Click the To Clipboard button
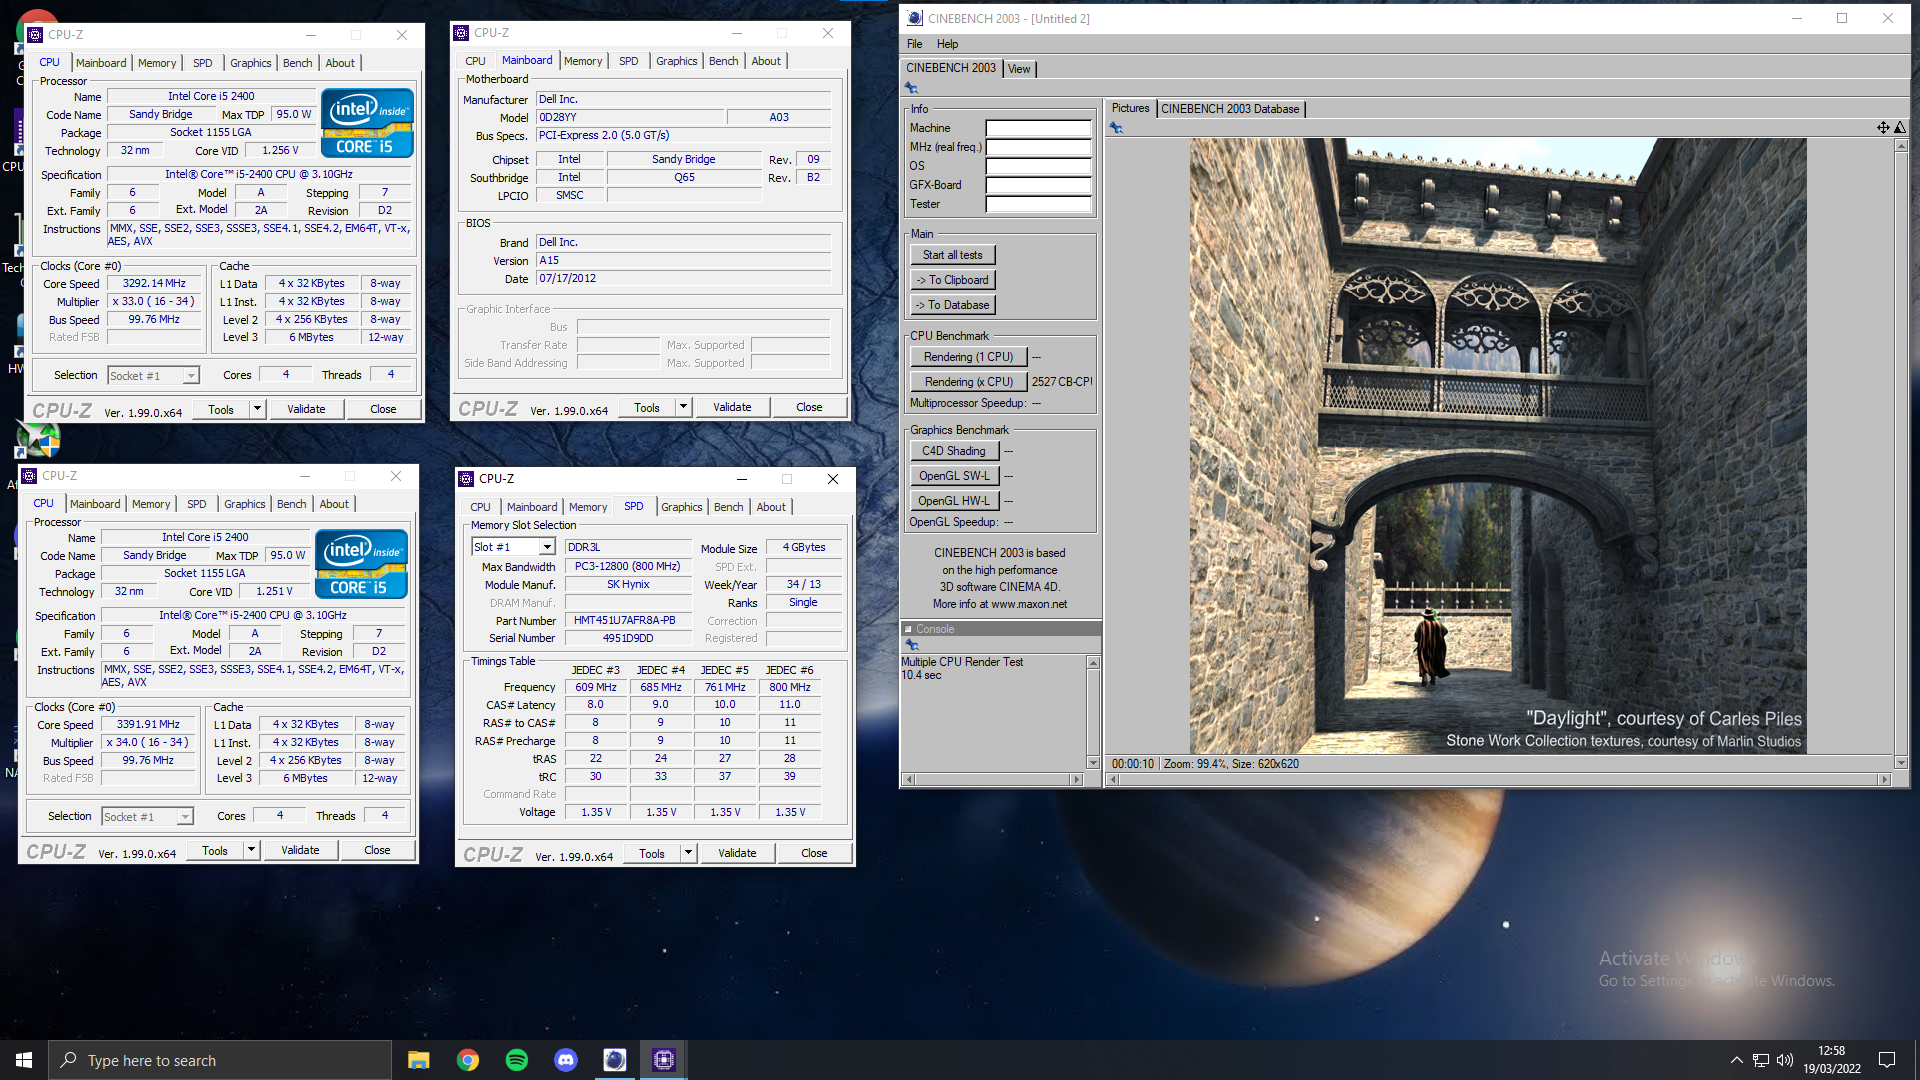This screenshot has height=1080, width=1920. [952, 280]
